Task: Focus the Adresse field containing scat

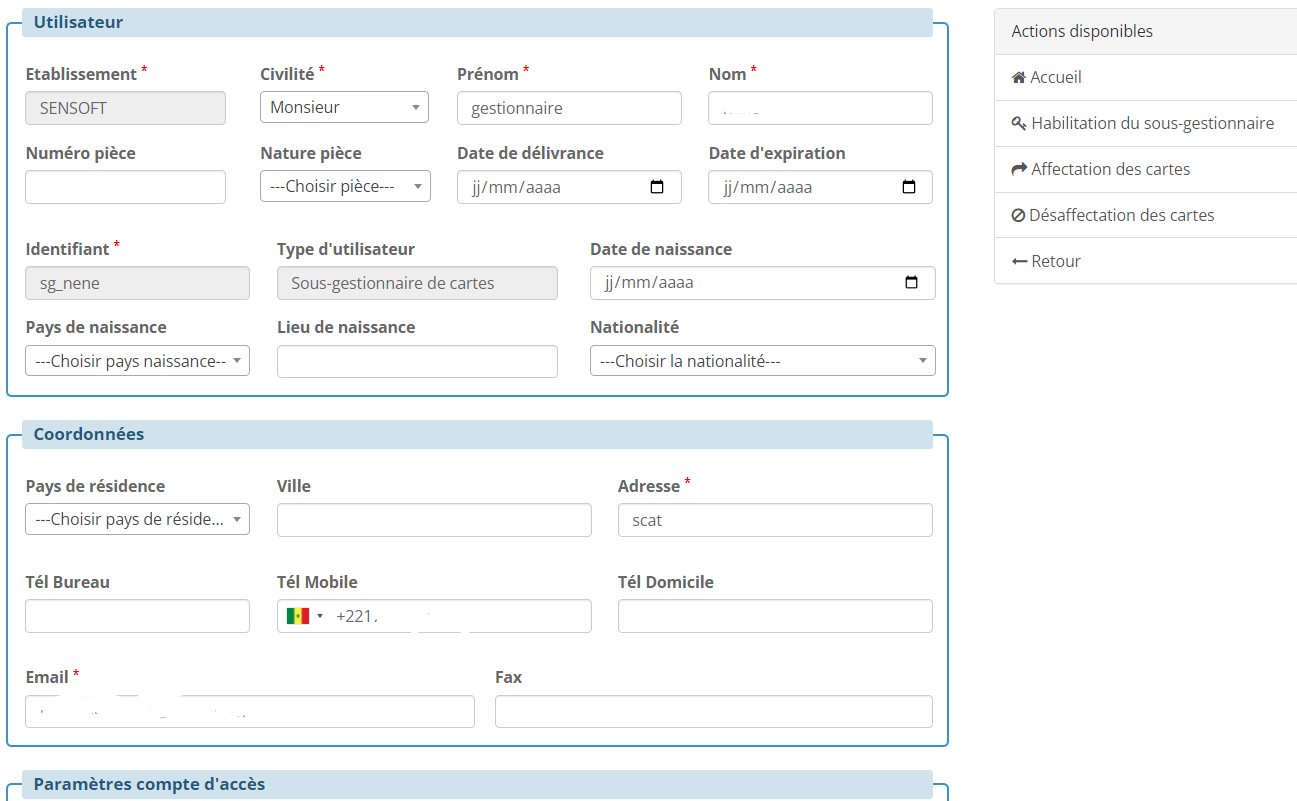Action: coord(775,520)
